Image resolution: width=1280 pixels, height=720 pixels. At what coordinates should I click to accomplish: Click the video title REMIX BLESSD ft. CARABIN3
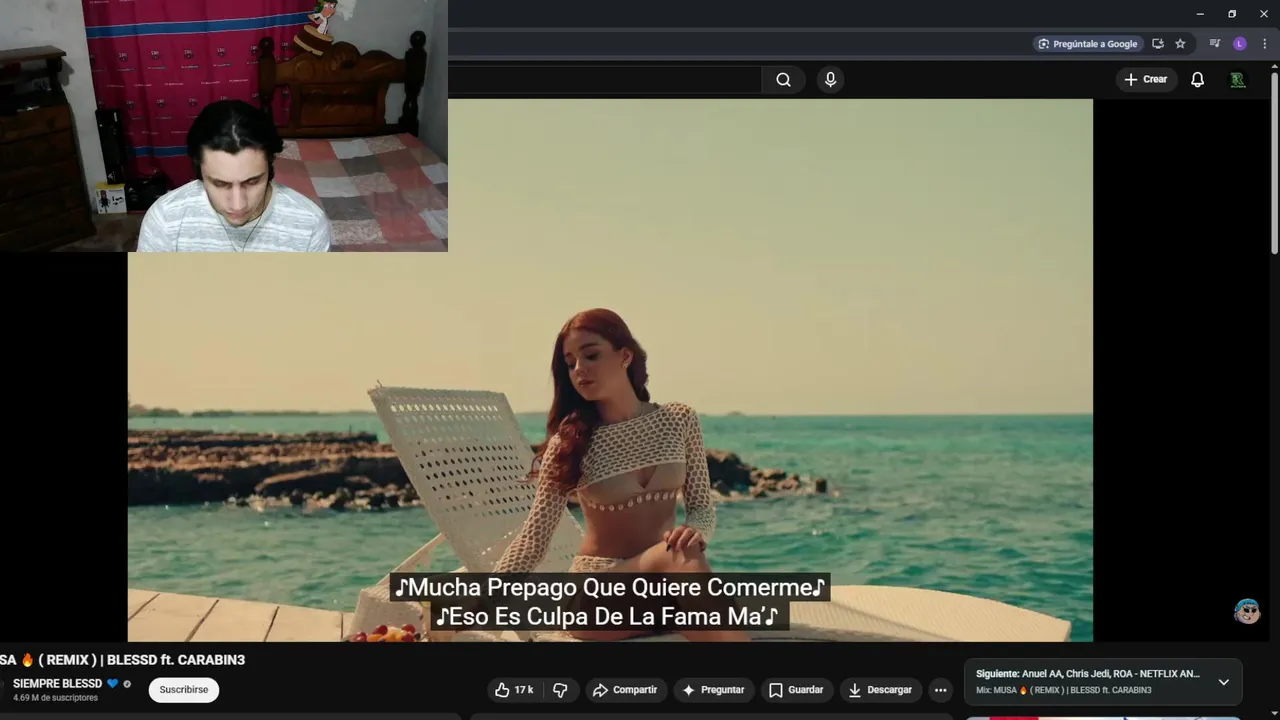coord(122,660)
